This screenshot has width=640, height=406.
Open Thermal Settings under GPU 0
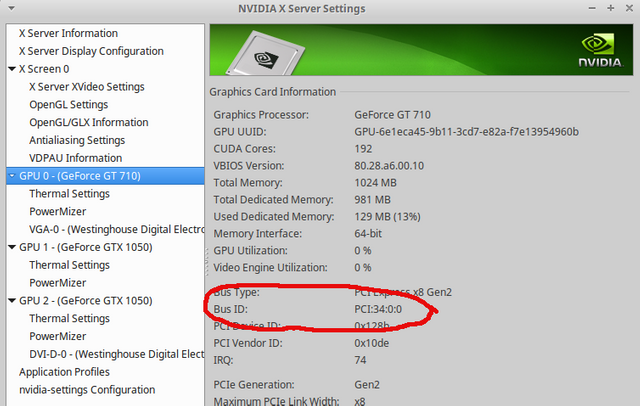coord(70,194)
